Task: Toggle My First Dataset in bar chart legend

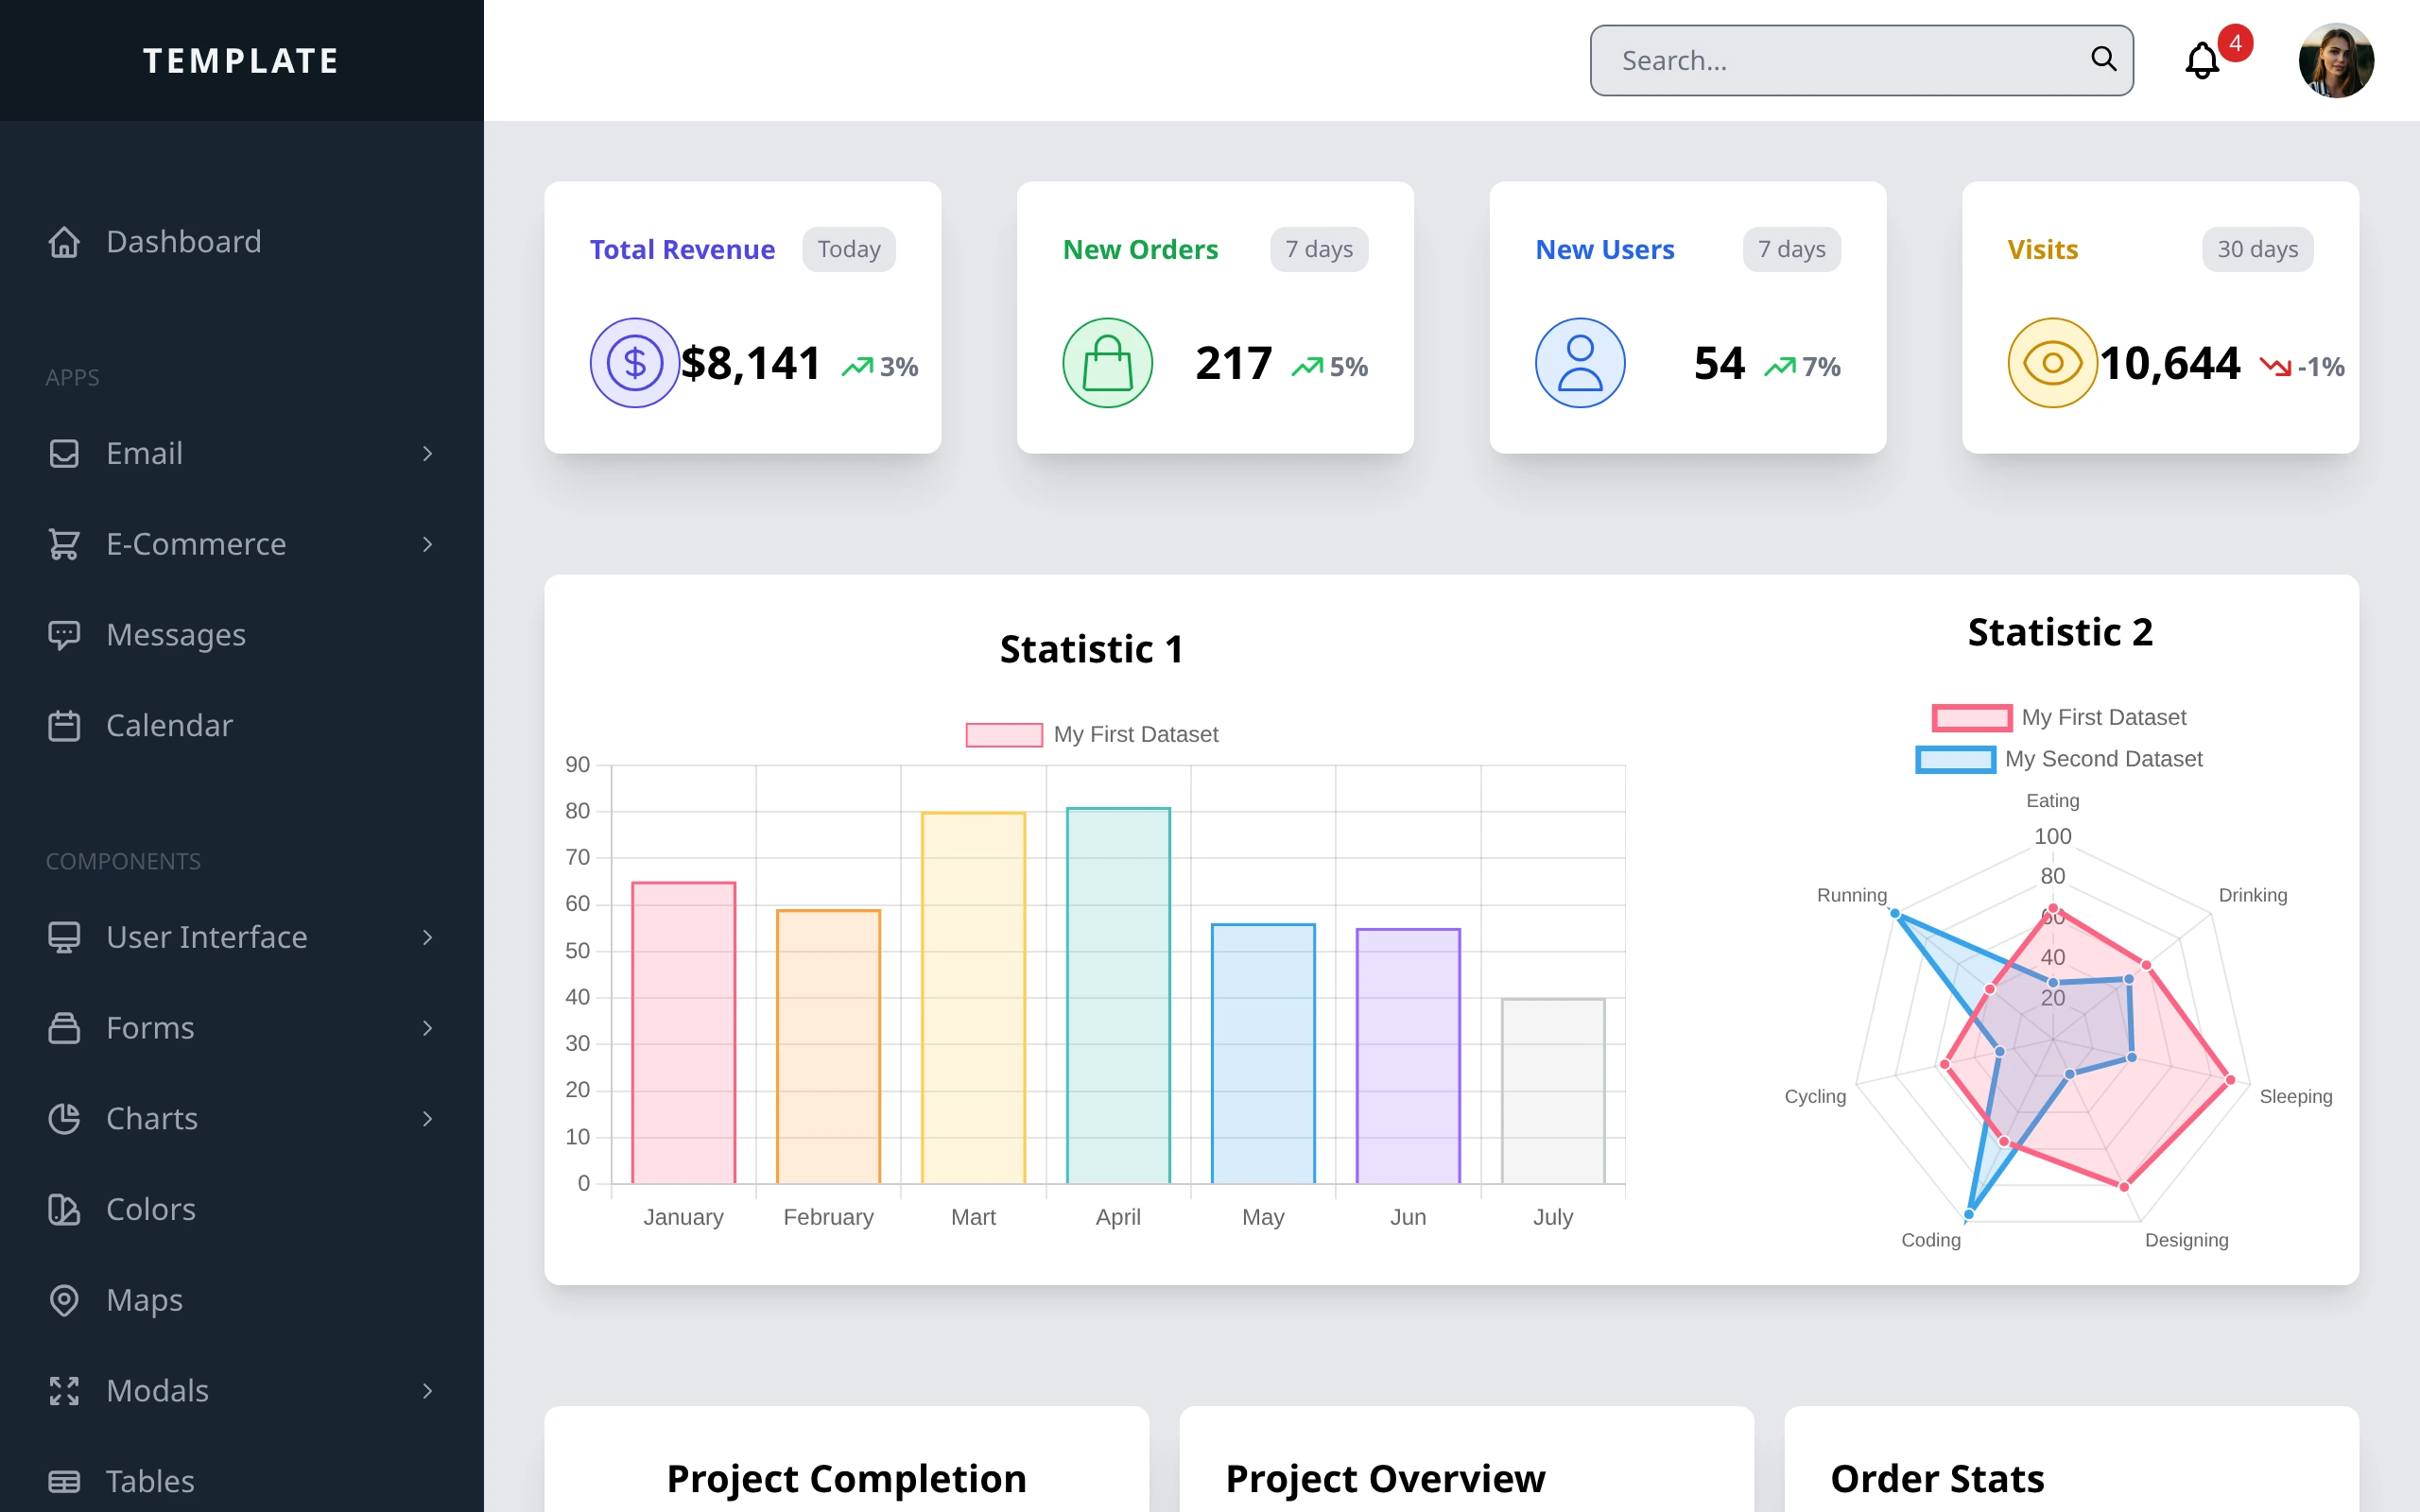Action: click(x=1092, y=734)
